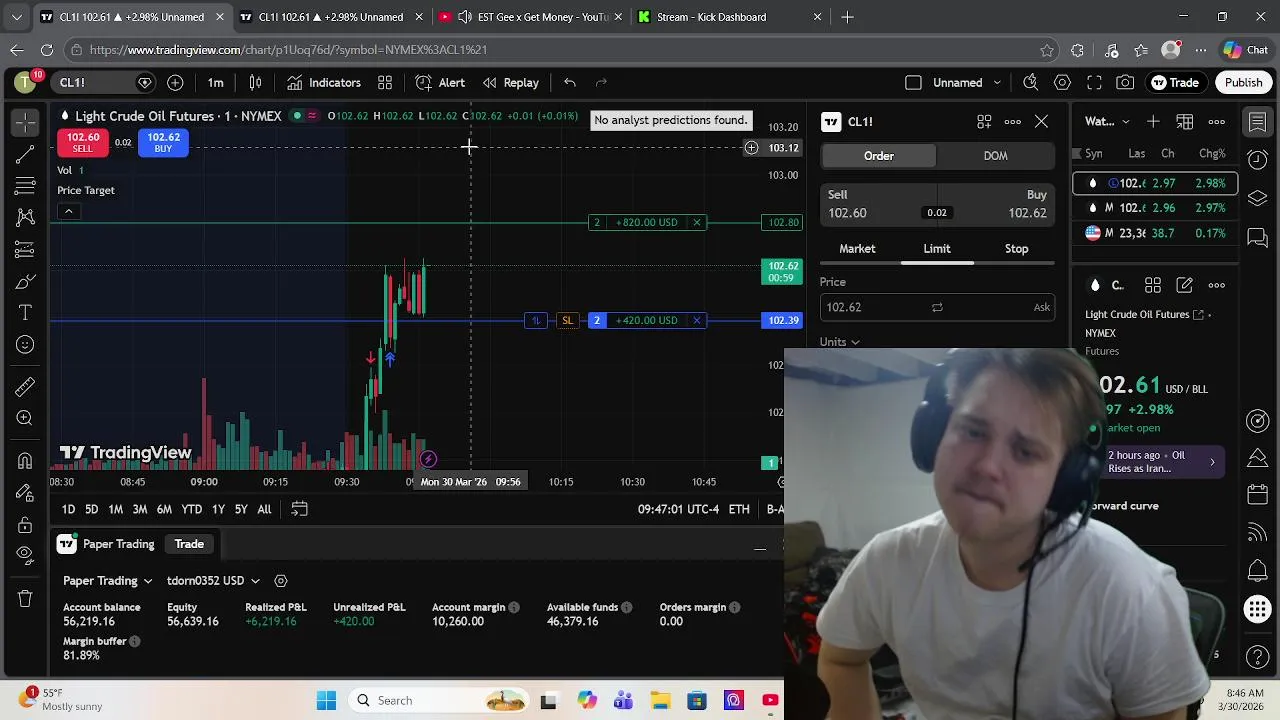Screen dimensions: 1280x720
Task: Expand the Units dropdown in order panel
Action: point(840,342)
